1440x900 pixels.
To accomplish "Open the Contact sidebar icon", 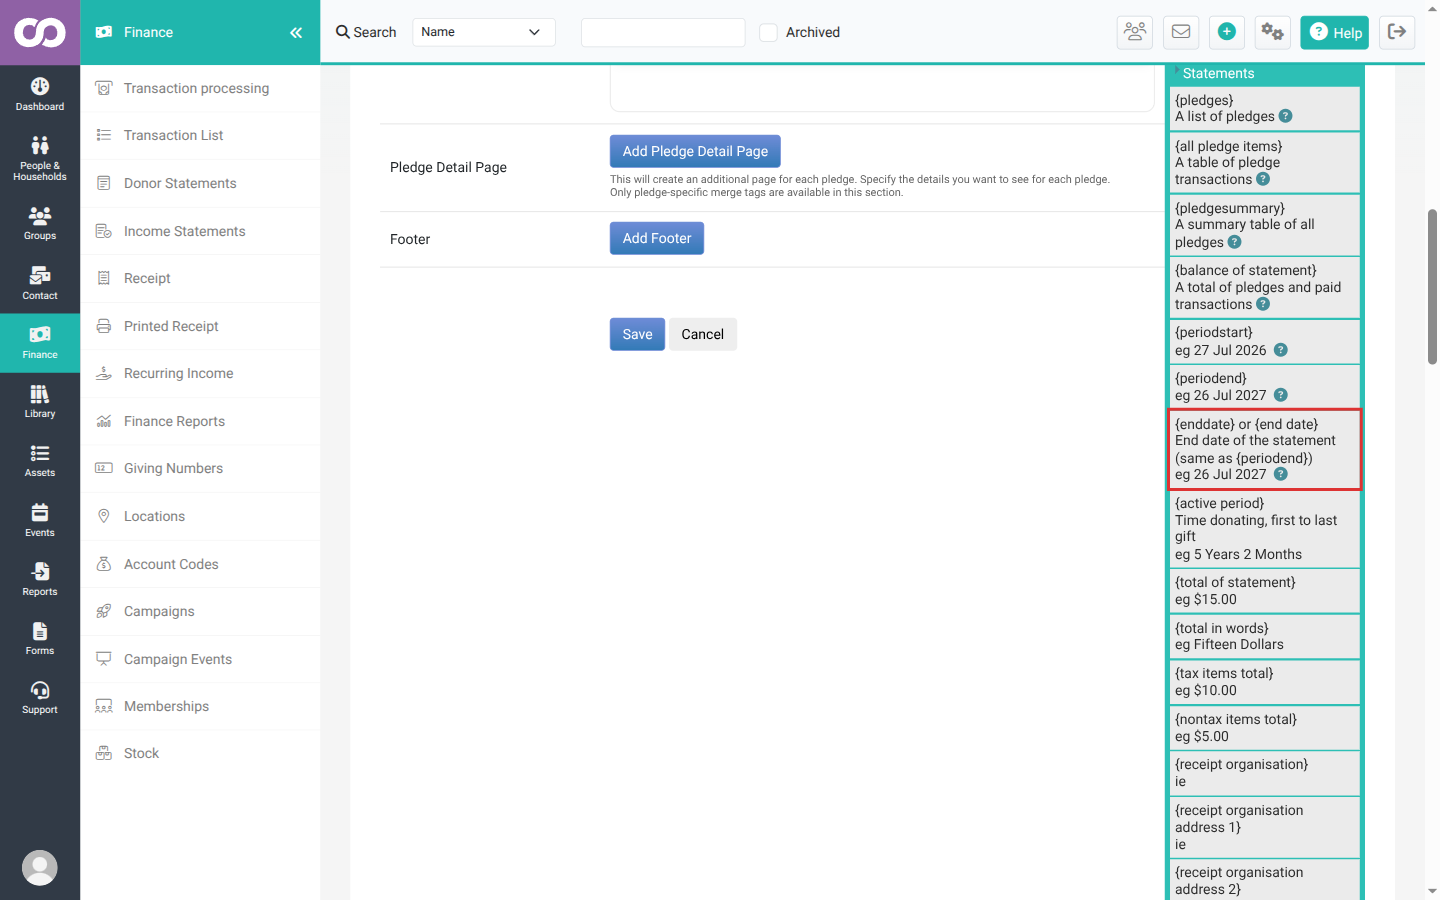I will [40, 283].
